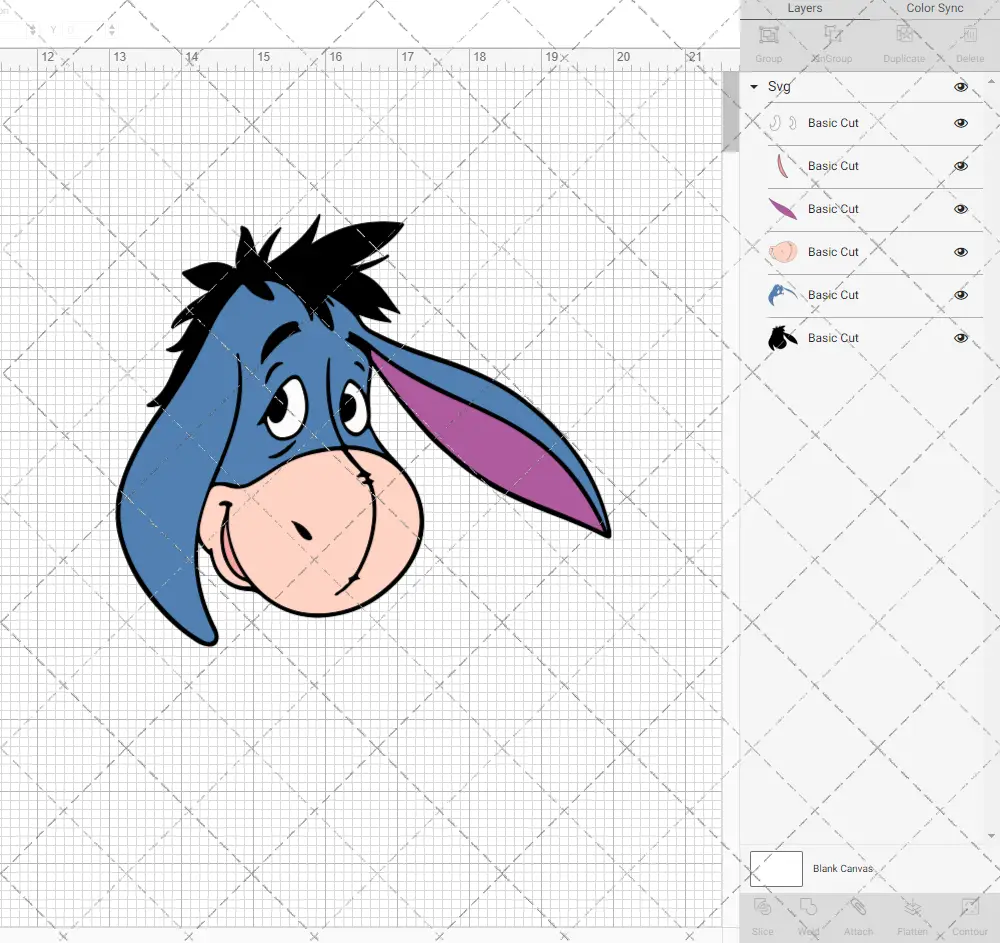Select the peach snout layer thumbnail
This screenshot has width=1000, height=943.
(x=783, y=252)
